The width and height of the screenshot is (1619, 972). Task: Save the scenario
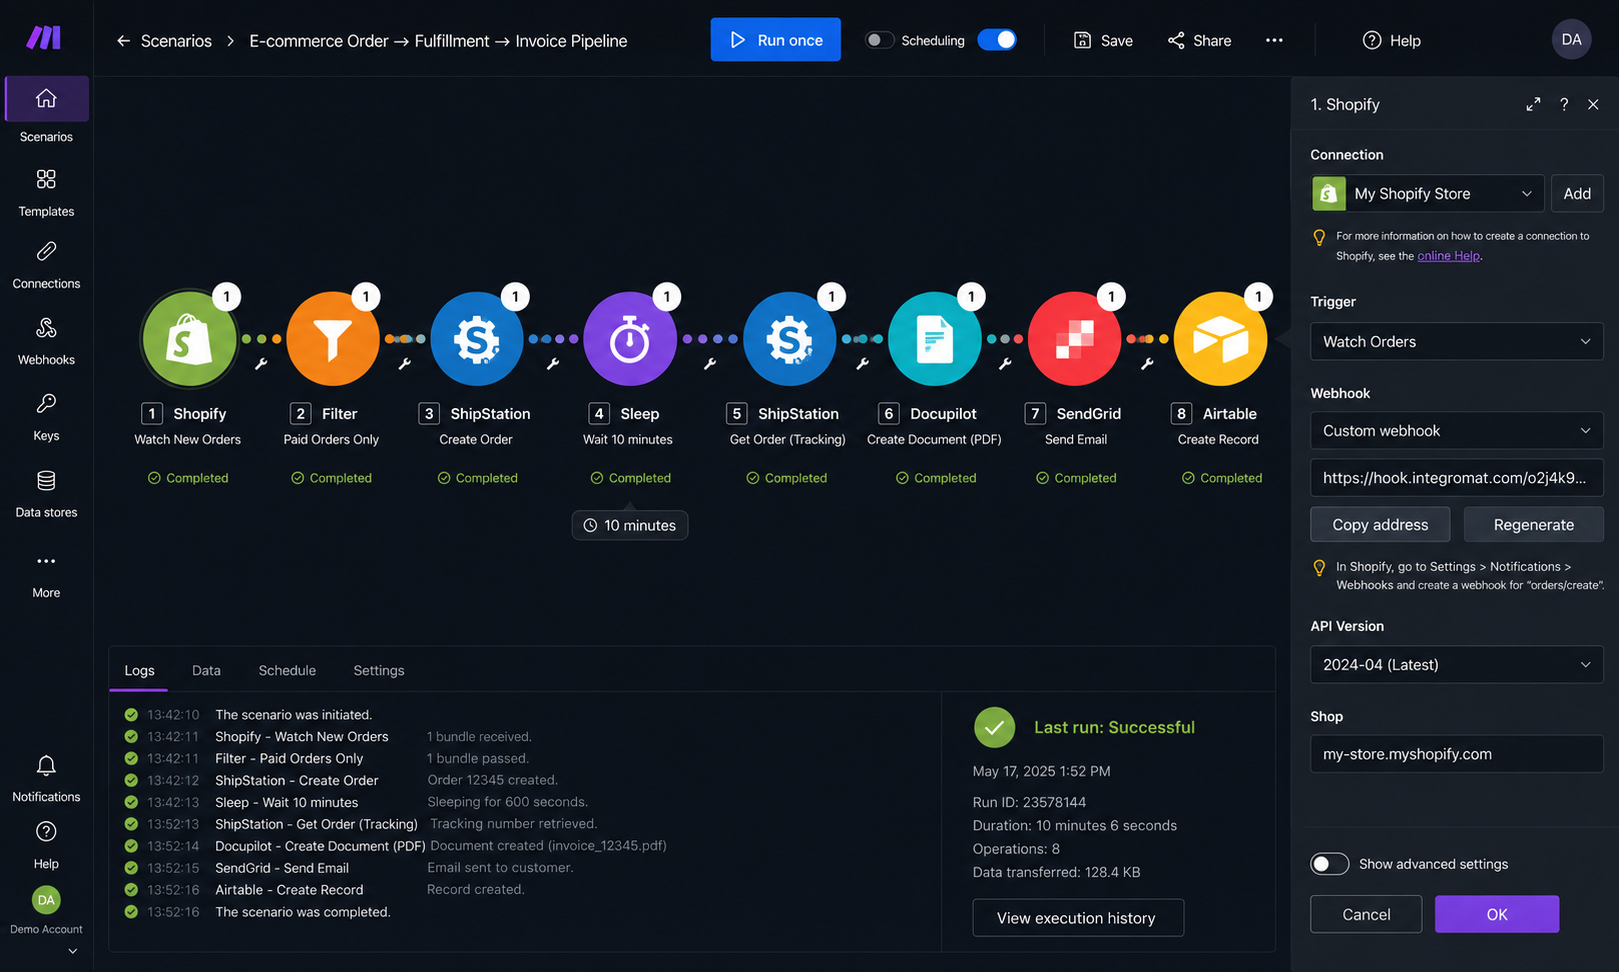[1103, 40]
